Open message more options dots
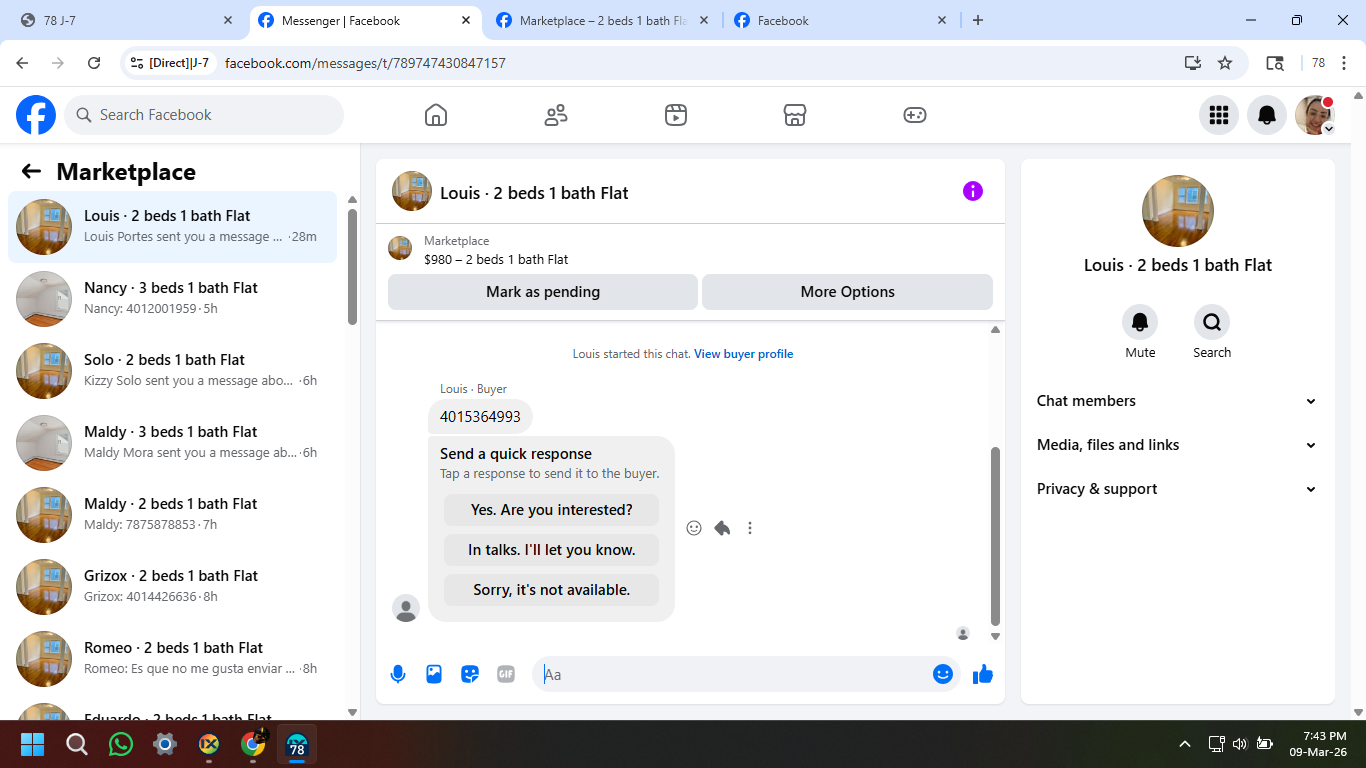The image size is (1366, 768). pos(750,528)
